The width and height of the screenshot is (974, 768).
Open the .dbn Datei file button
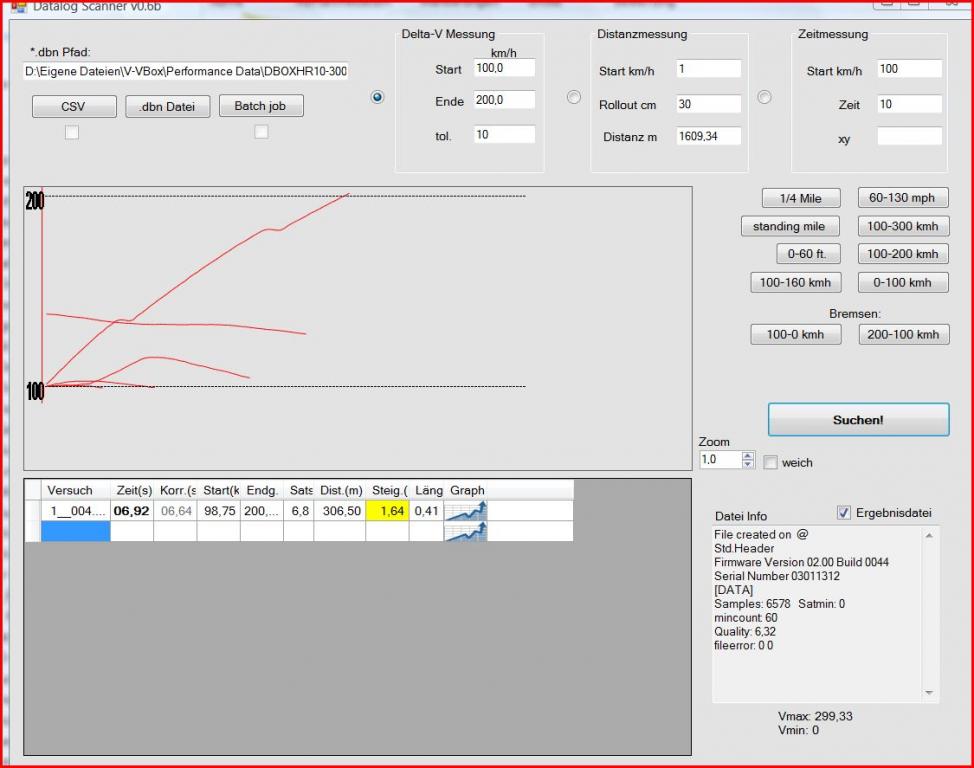tap(167, 106)
